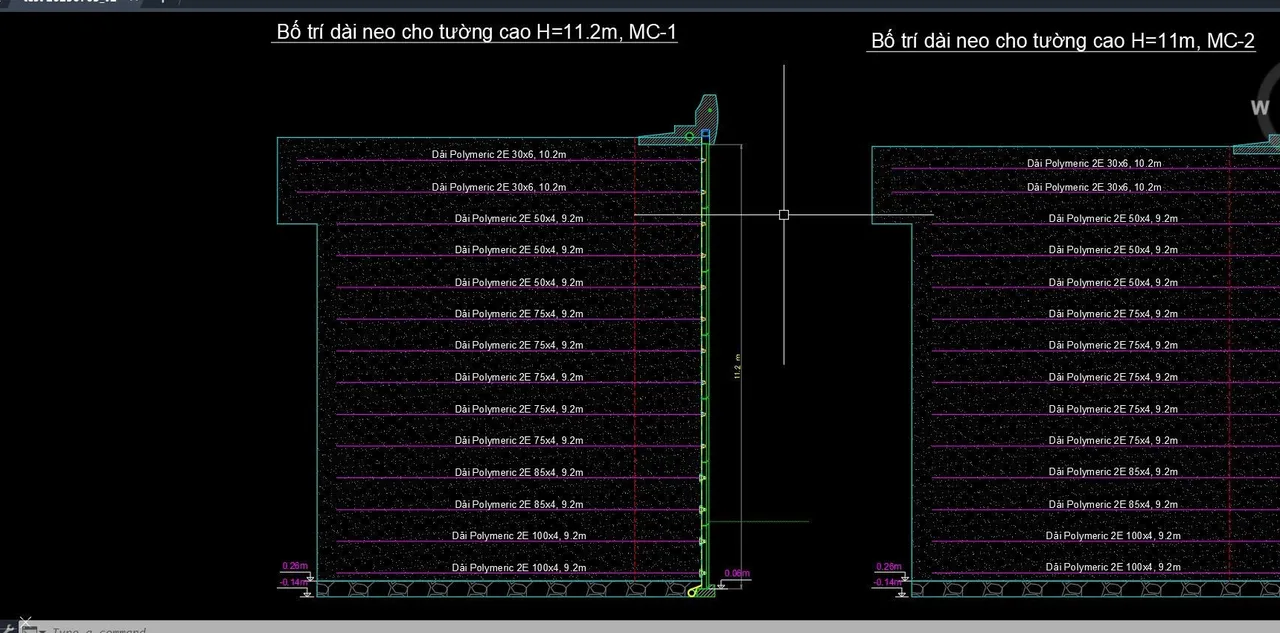Select the '0.26m' level label in MC-1

pos(295,566)
